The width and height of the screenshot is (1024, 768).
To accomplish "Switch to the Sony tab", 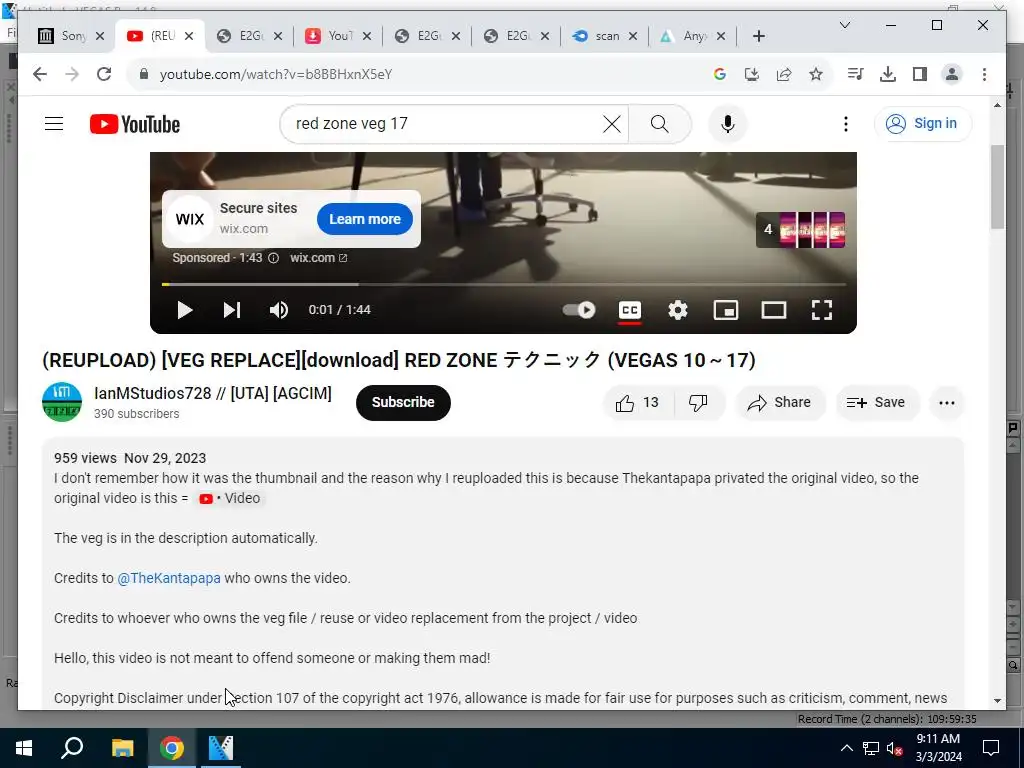I will pyautogui.click(x=72, y=36).
